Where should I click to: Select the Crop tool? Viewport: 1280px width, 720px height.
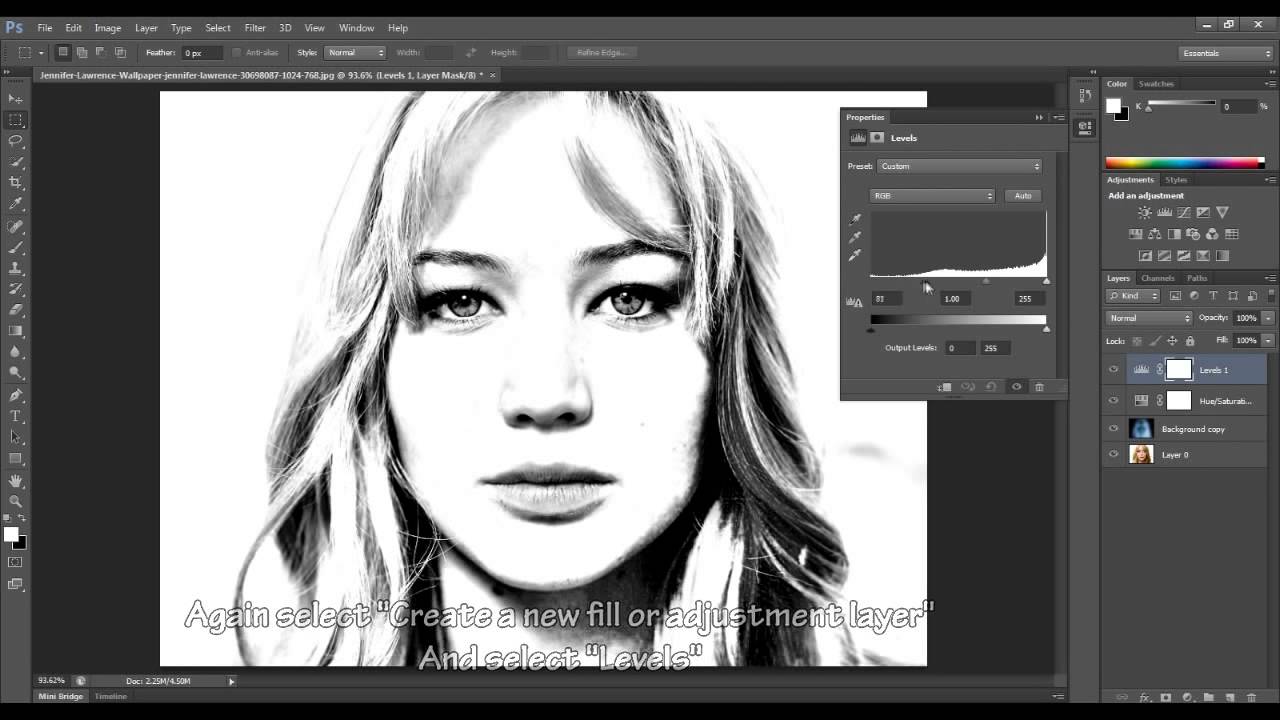pyautogui.click(x=16, y=183)
